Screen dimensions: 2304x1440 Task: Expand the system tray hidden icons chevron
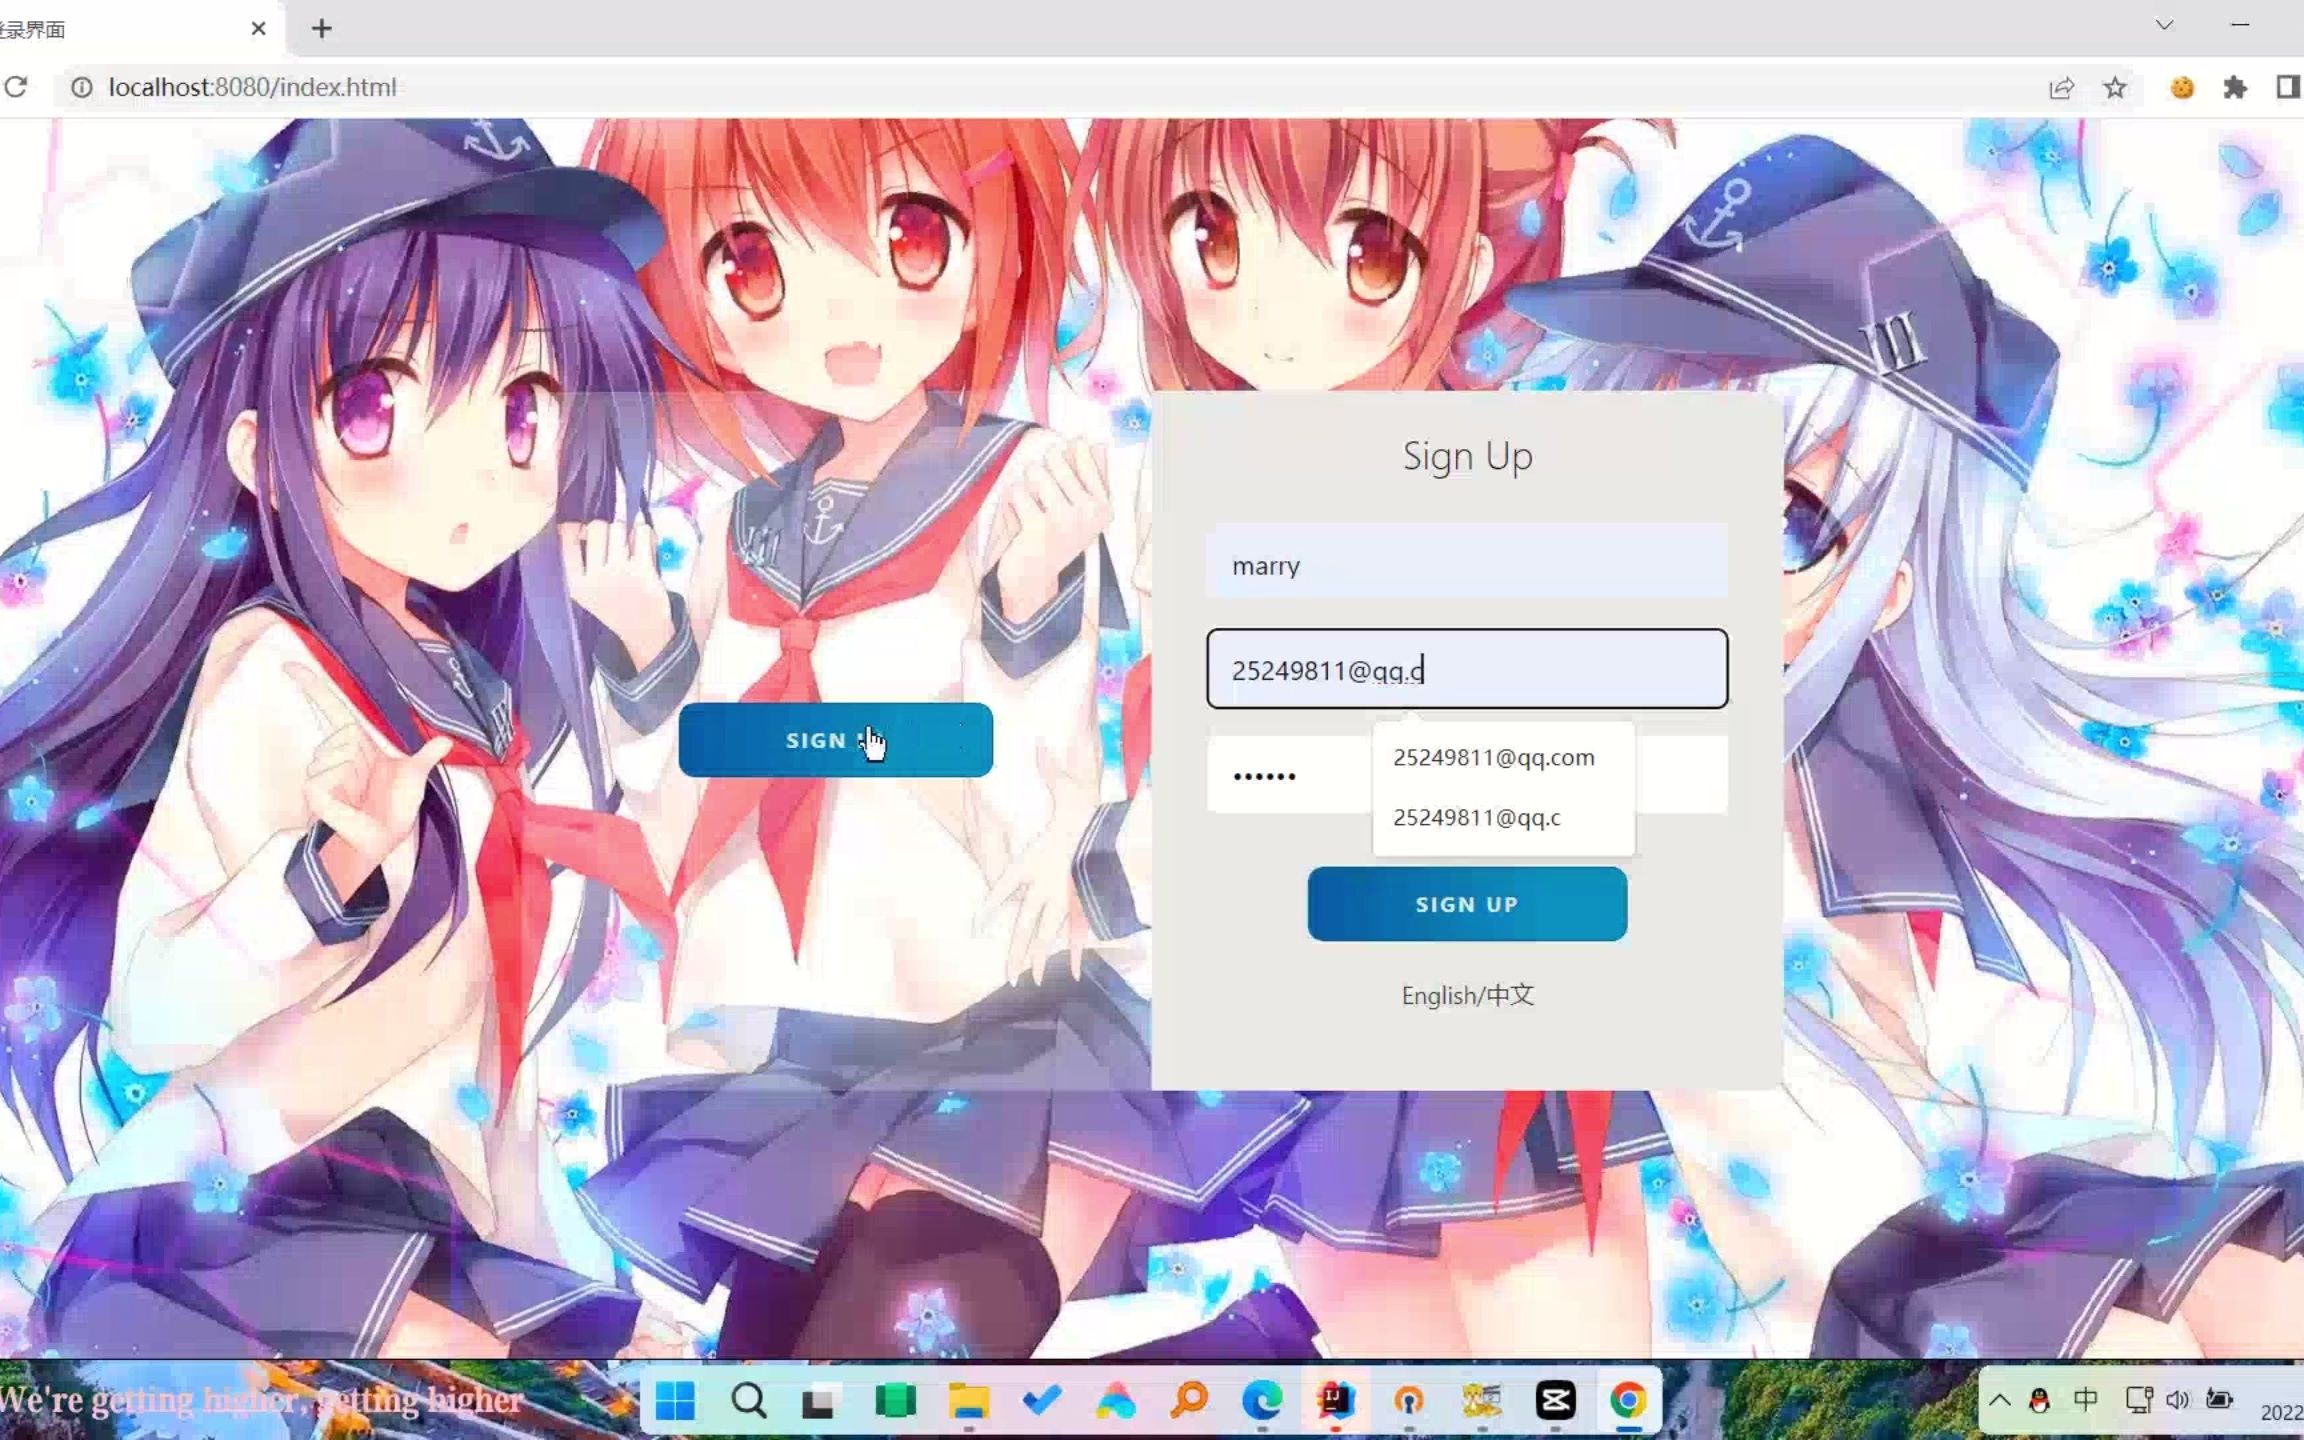[x=1999, y=1400]
